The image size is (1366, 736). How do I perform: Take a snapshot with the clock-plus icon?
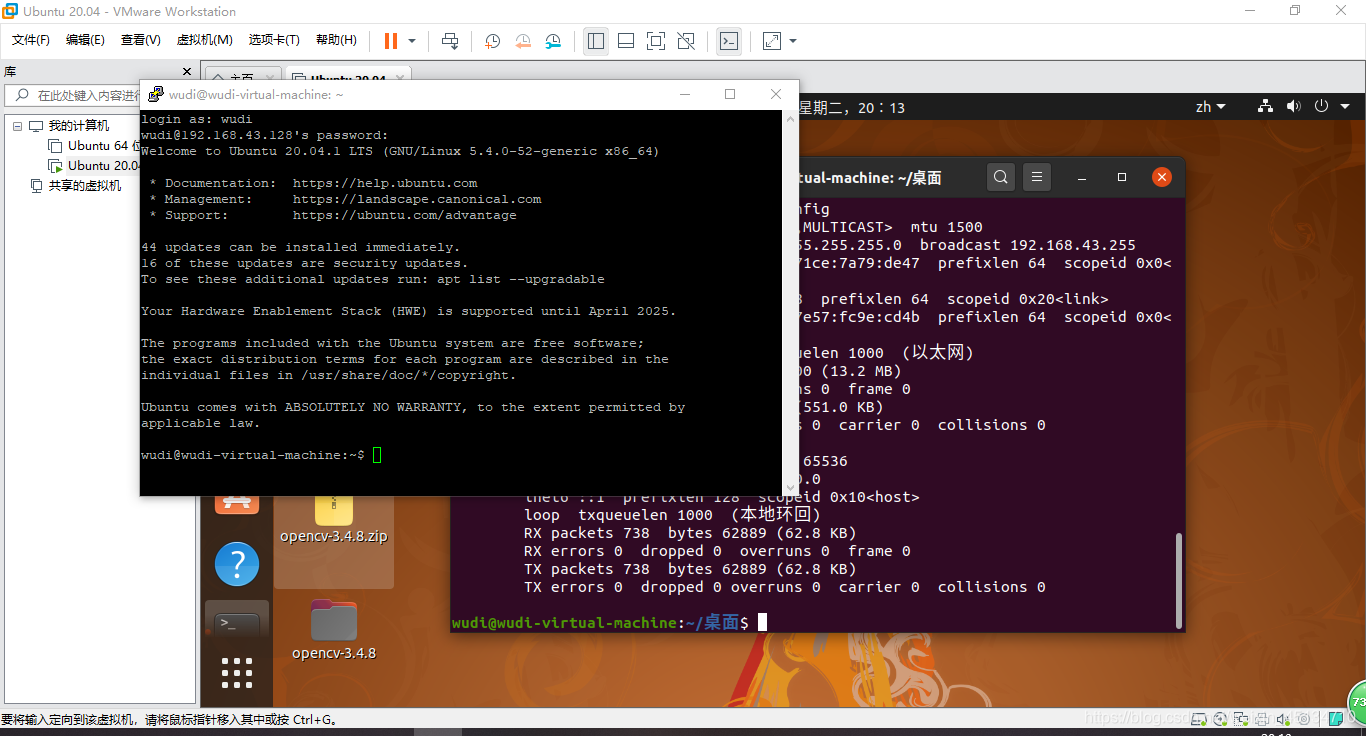493,41
